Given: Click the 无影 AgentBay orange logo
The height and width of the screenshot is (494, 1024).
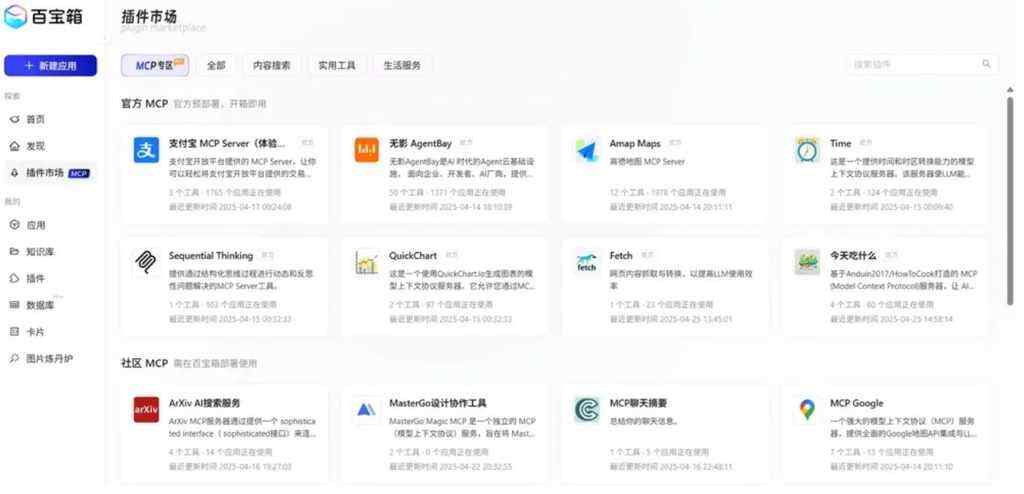Looking at the screenshot, I should pos(367,150).
